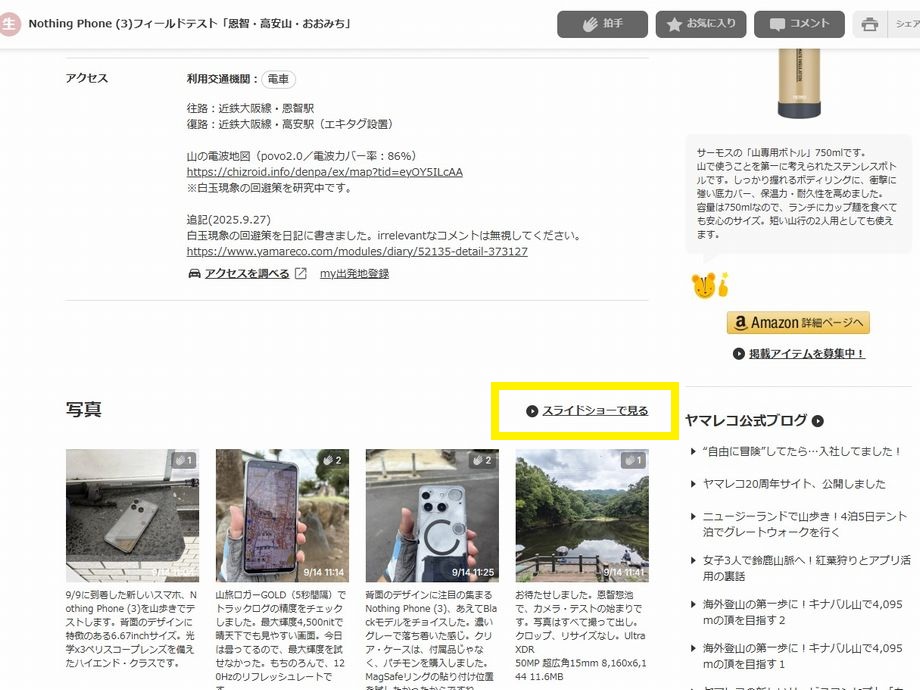Open first photo of phone on rock
The height and width of the screenshot is (690, 920).
point(132,516)
